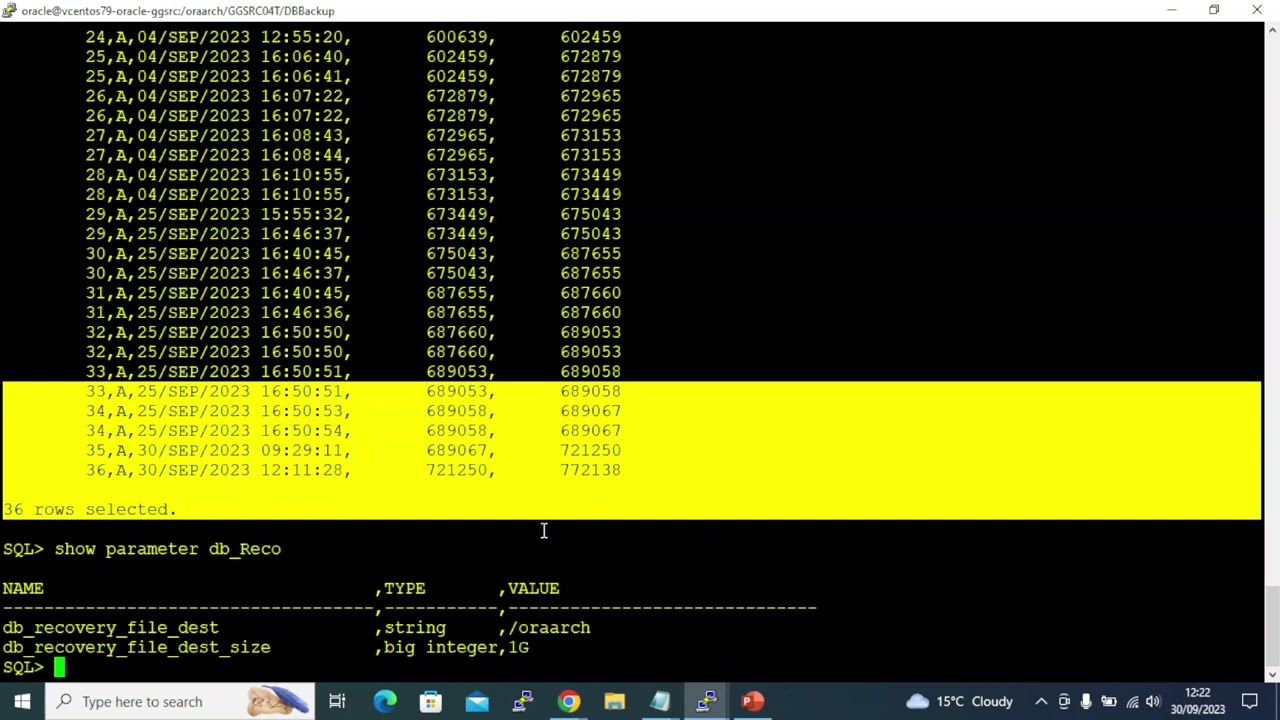Click value 772138 in row 36
This screenshot has width=1280, height=720.
(591, 470)
